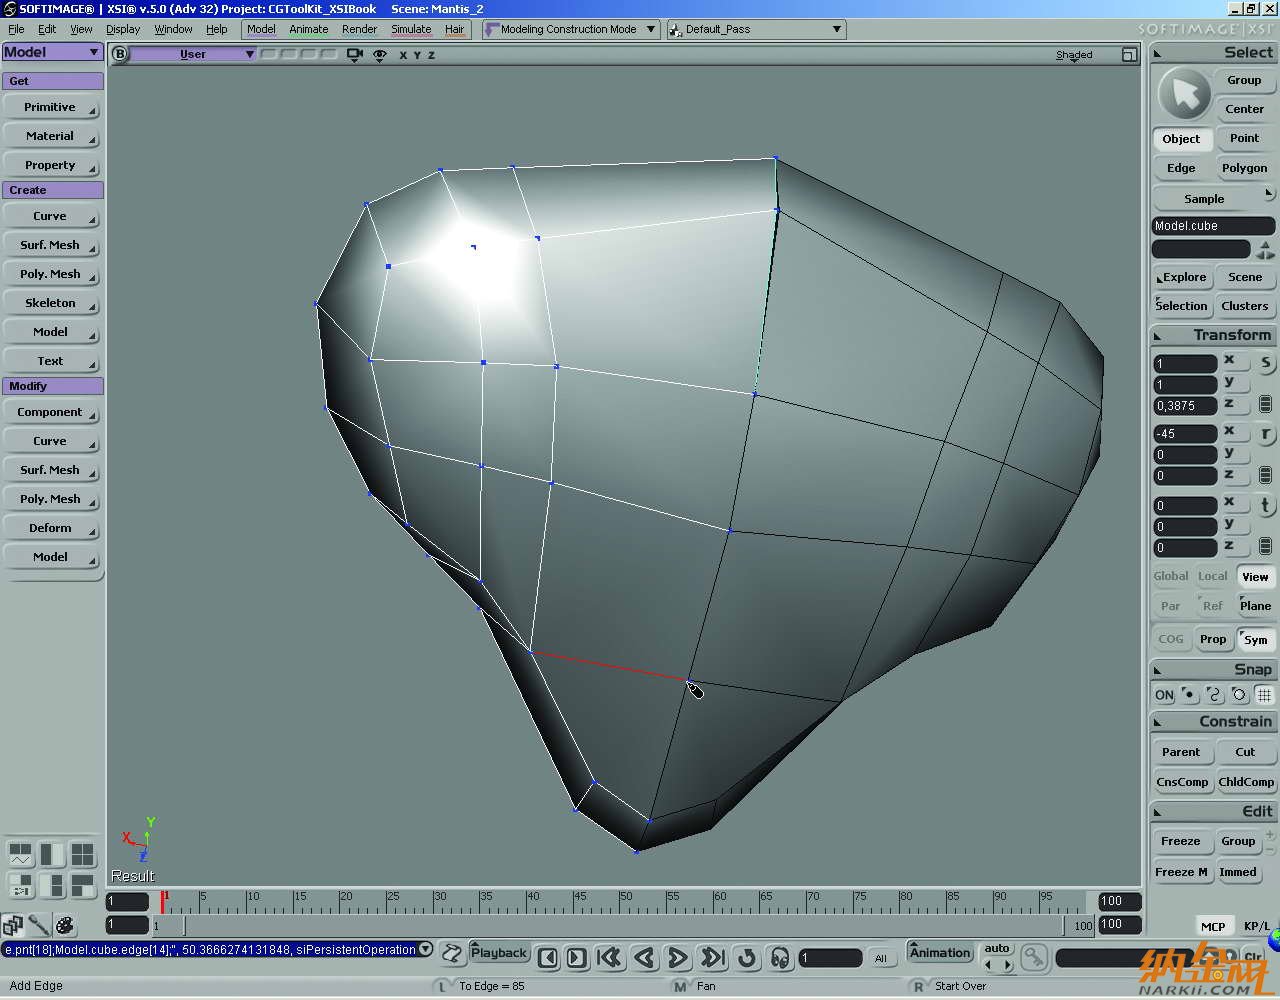
Task: Enable grid snapping icon
Action: tap(1265, 695)
